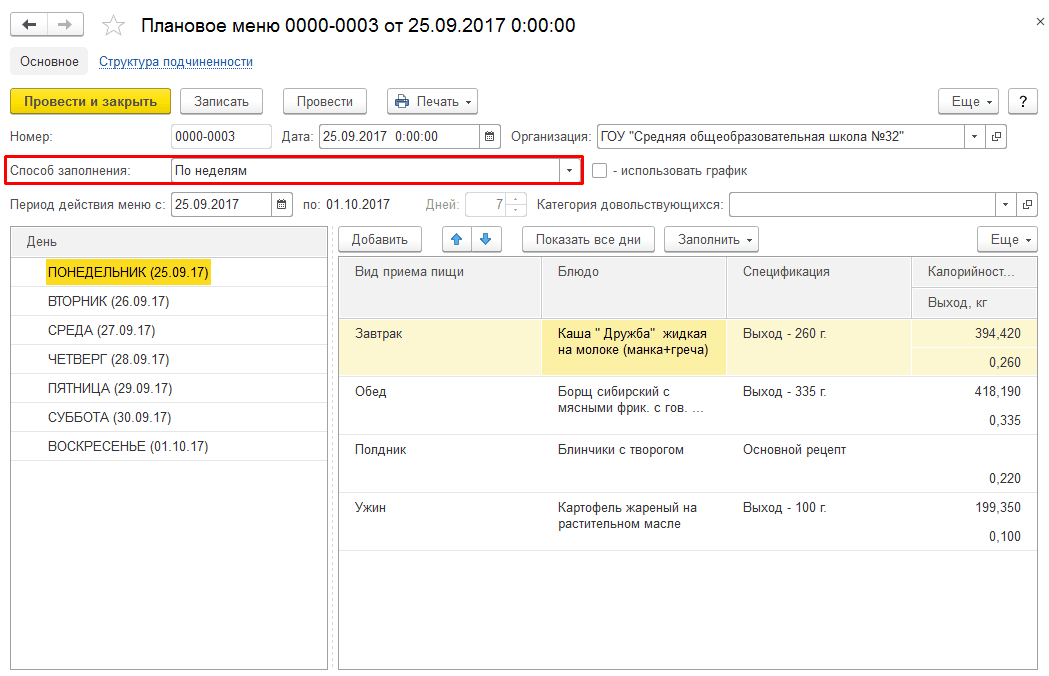
Task: Click Провести и закрыть button
Action: pyautogui.click(x=90, y=102)
